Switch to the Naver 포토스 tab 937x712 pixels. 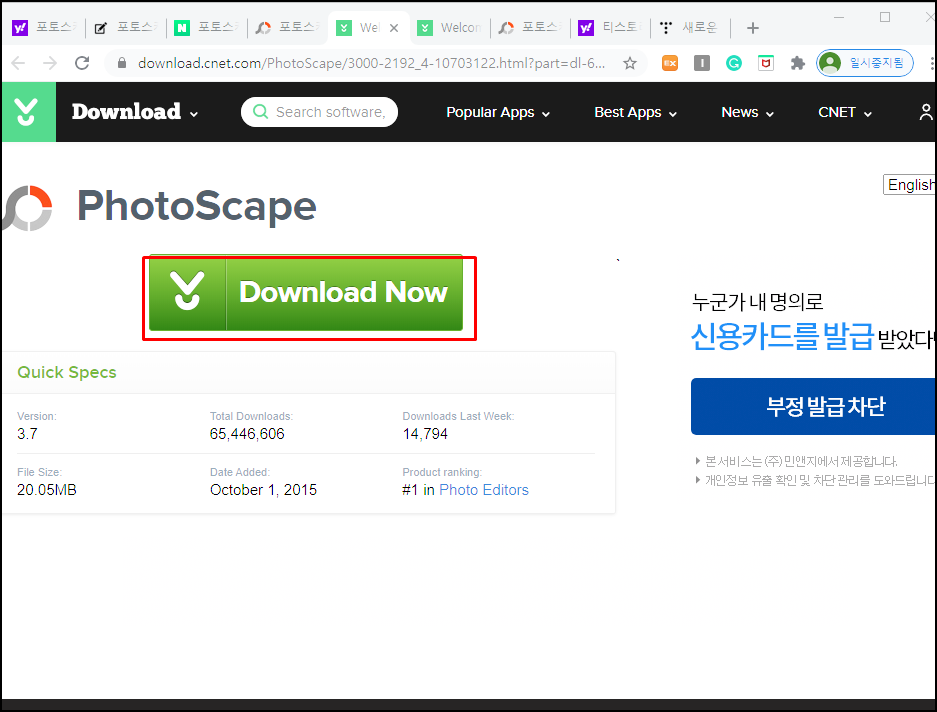tap(206, 27)
